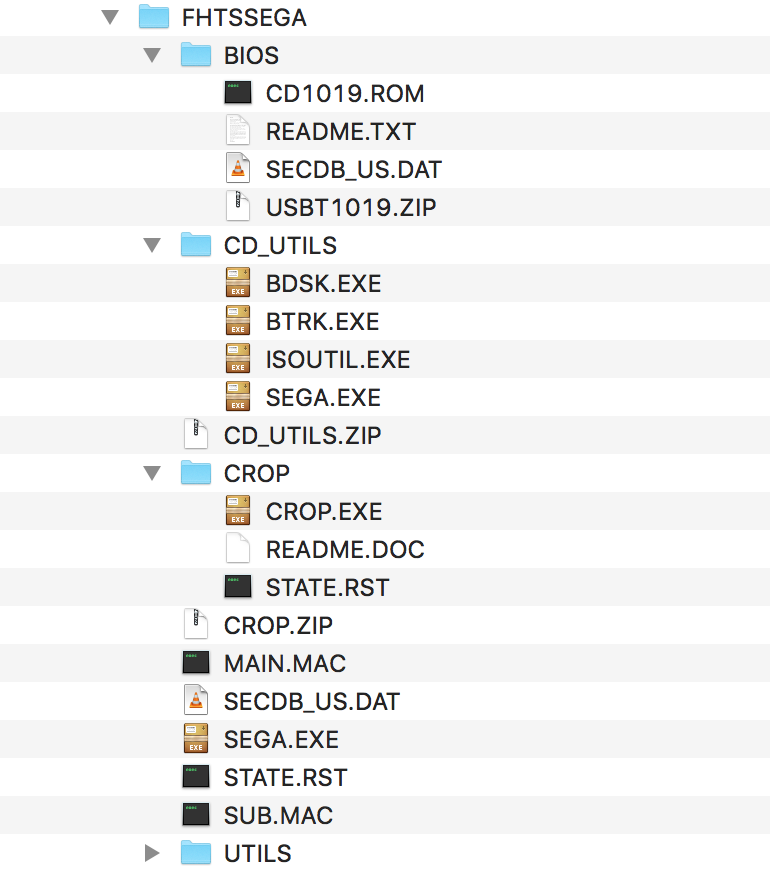
Task: Click the BIOS folder icon
Action: click(196, 55)
